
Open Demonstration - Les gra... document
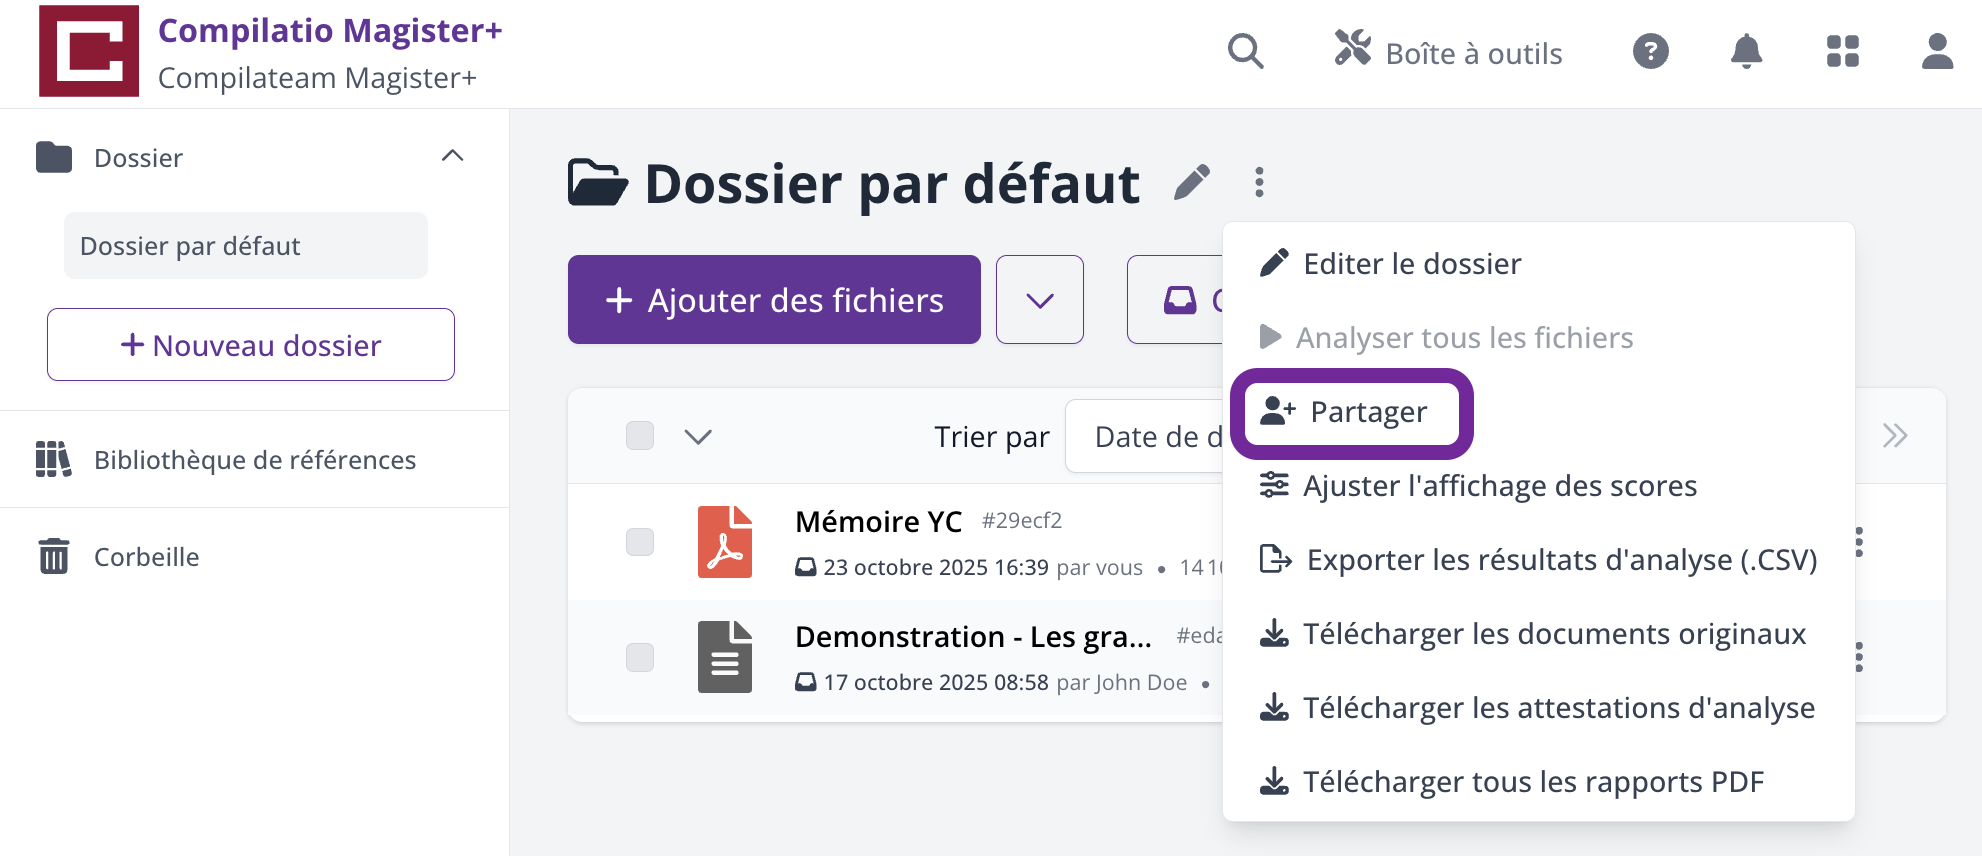tap(973, 636)
